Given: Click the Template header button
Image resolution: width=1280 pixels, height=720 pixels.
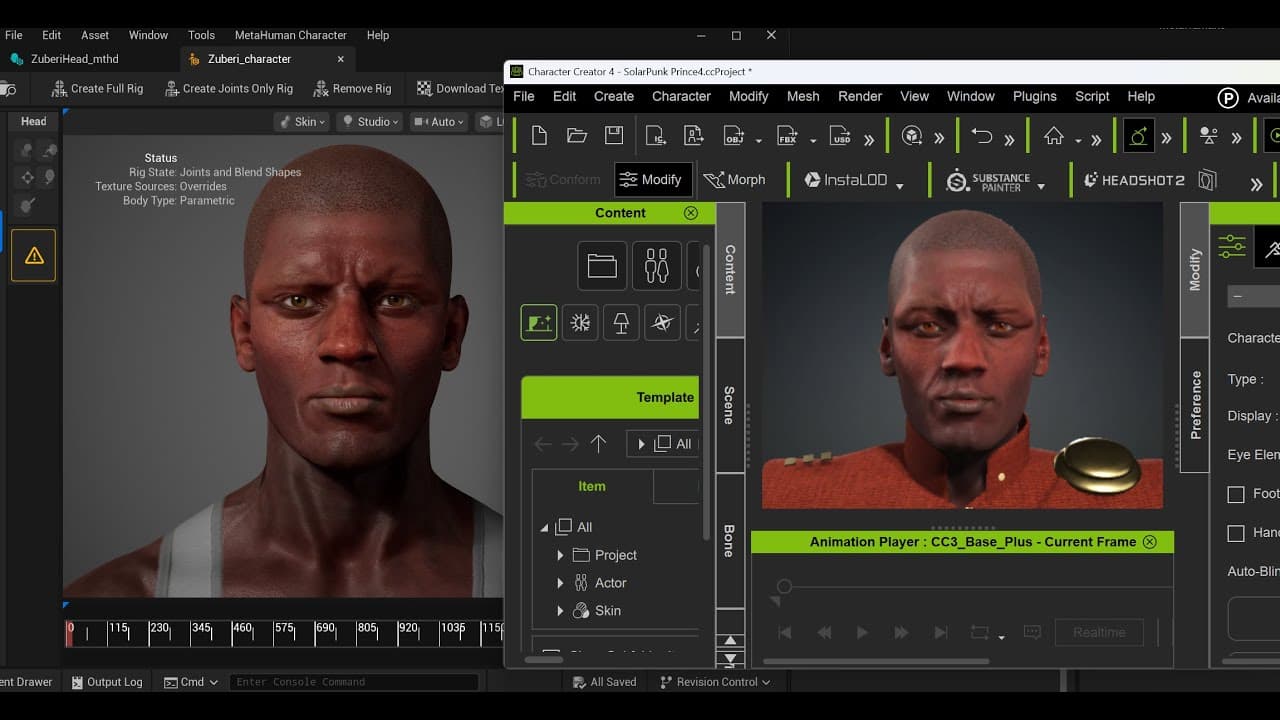Looking at the screenshot, I should click(610, 397).
